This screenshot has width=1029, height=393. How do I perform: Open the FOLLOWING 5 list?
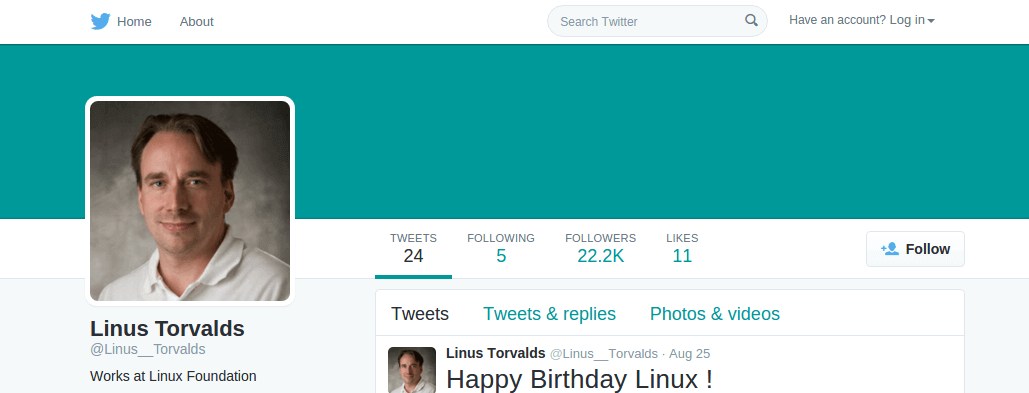tap(501, 249)
